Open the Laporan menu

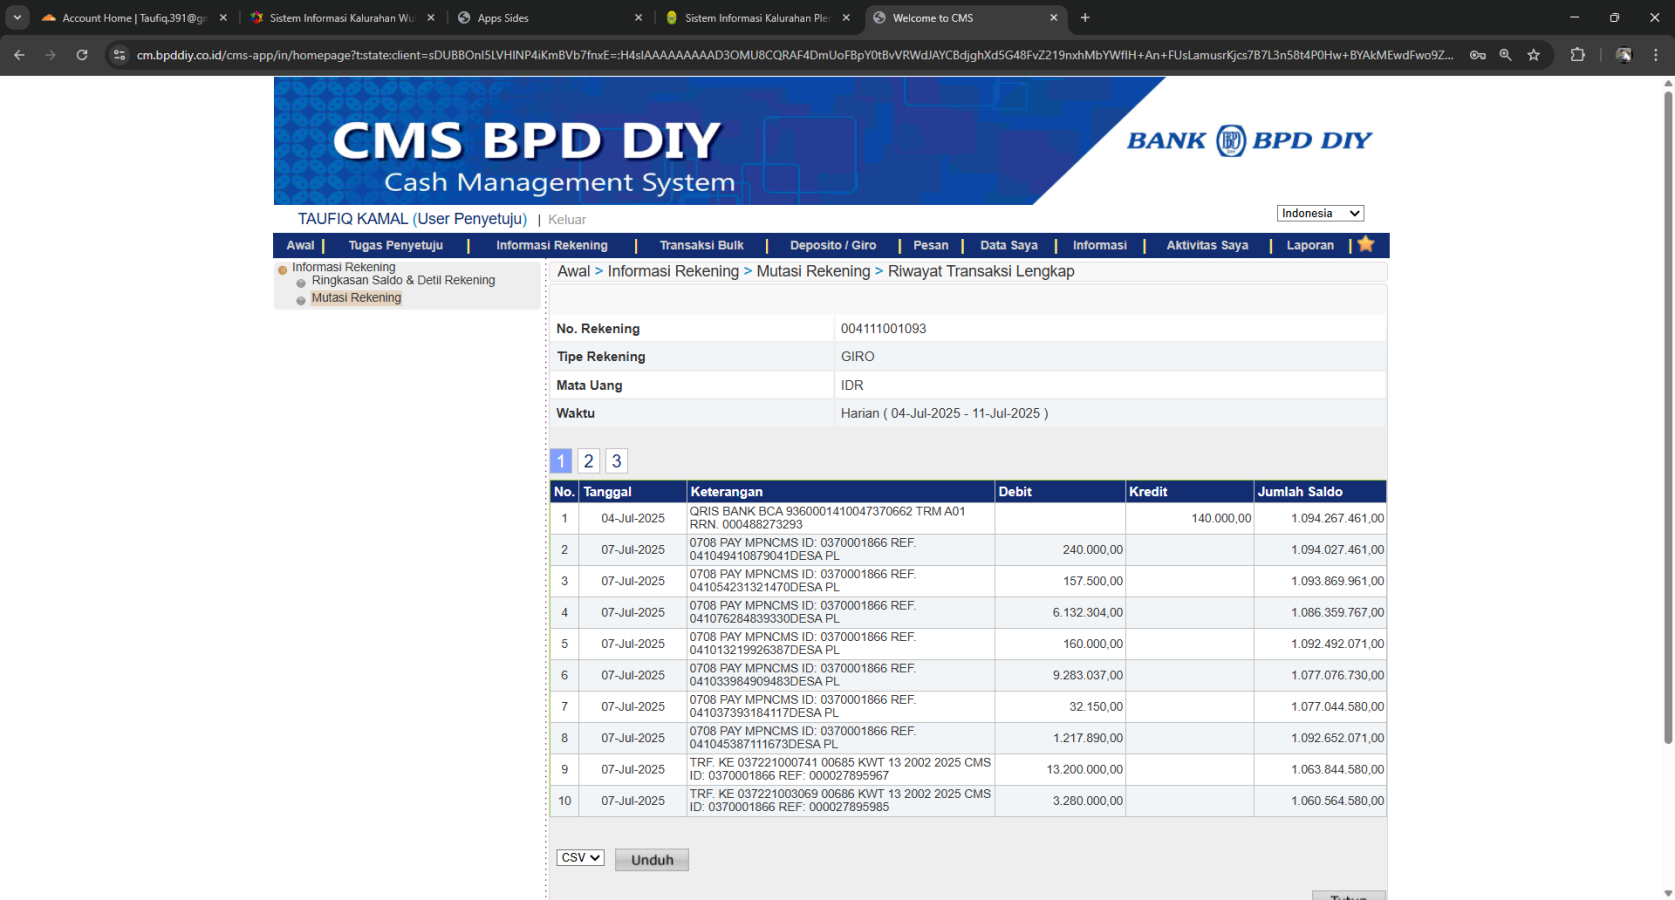[x=1310, y=245]
